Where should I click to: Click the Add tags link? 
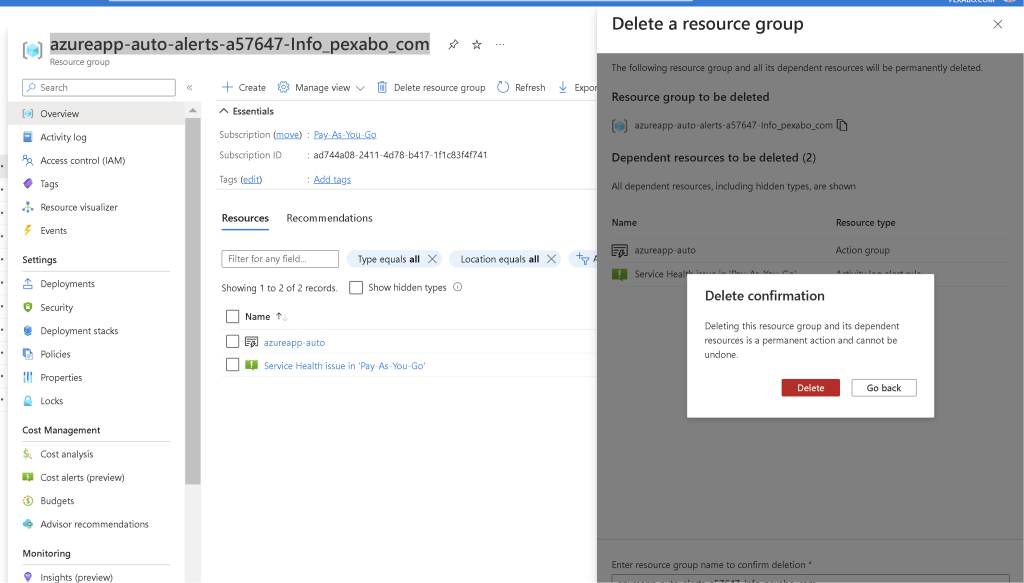(332, 180)
